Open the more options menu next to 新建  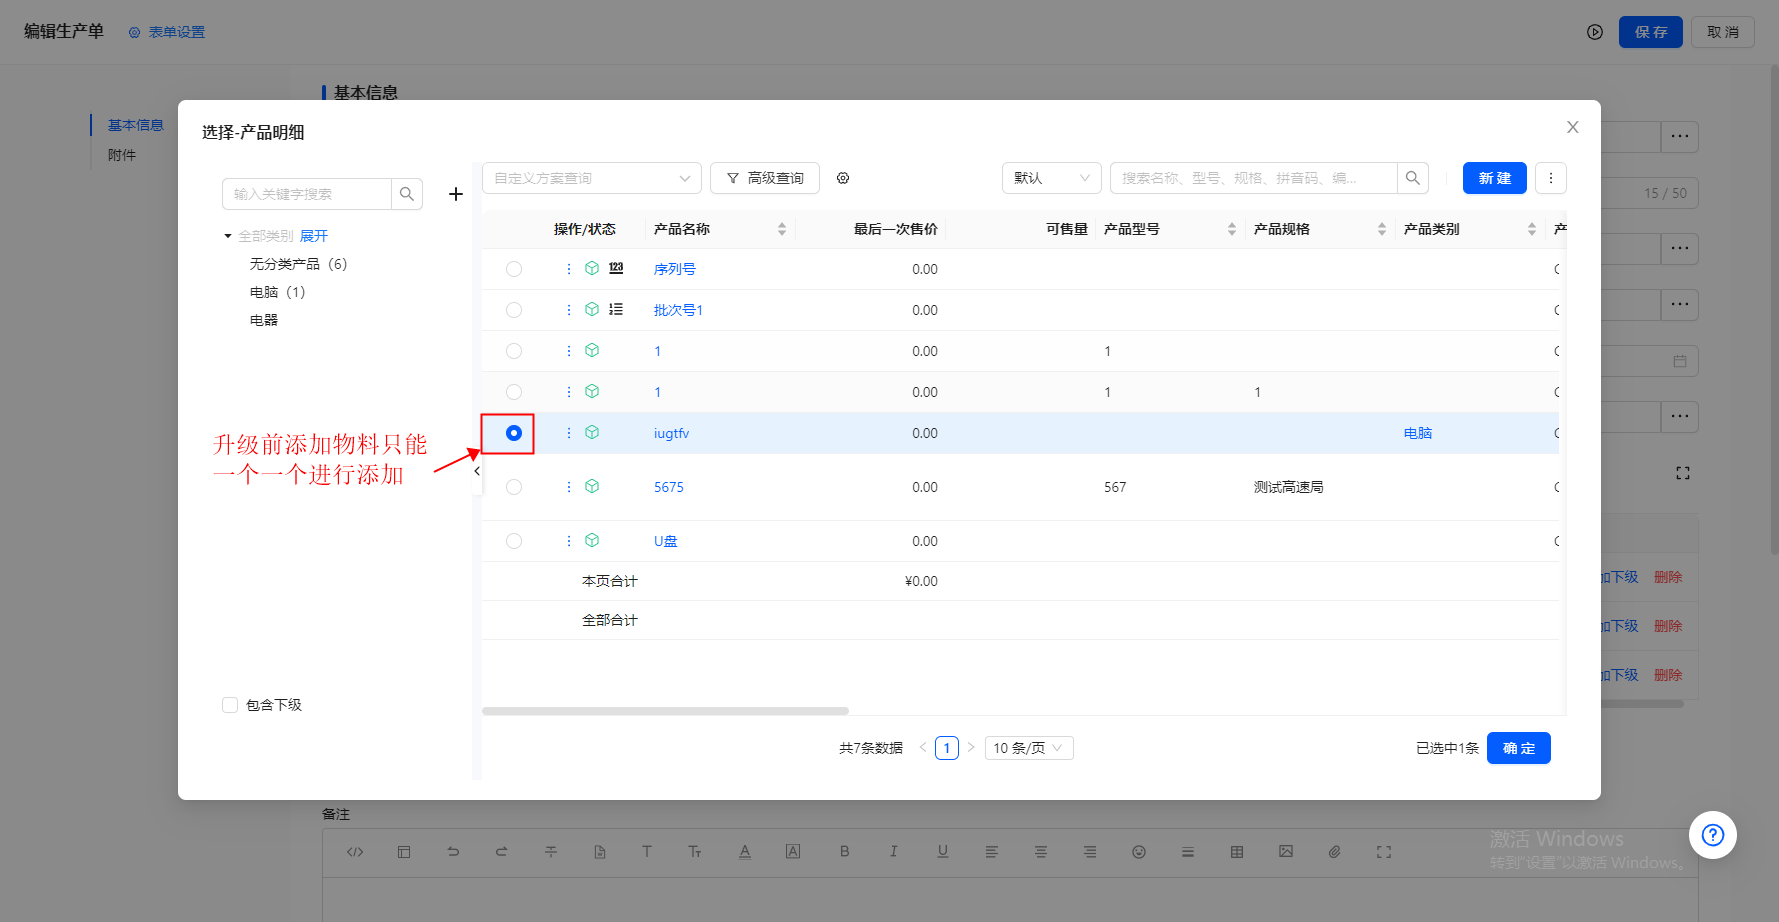tap(1551, 178)
